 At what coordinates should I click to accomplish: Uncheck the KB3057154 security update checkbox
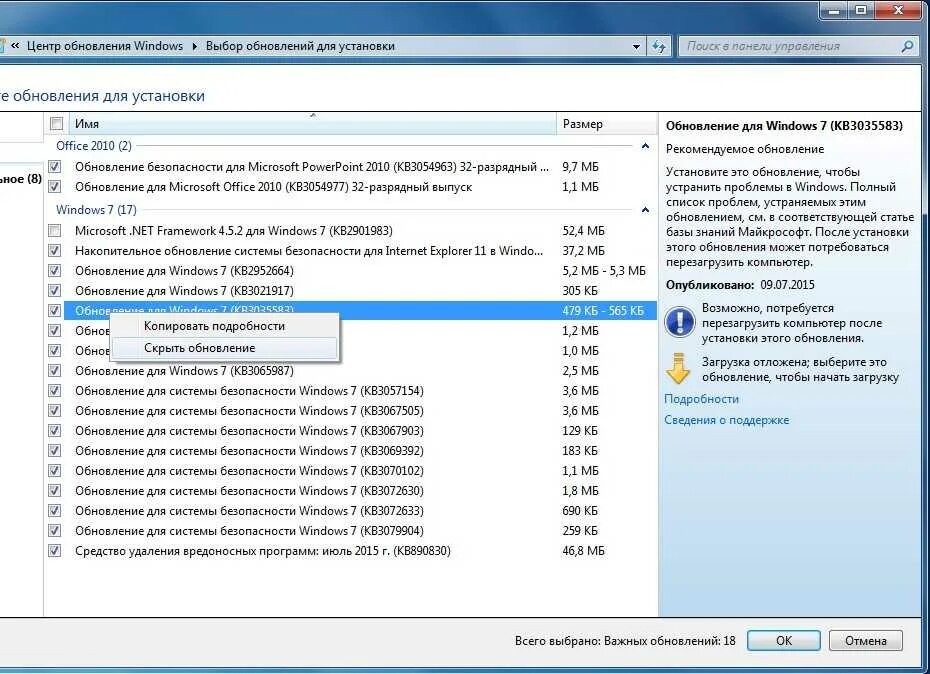55,390
